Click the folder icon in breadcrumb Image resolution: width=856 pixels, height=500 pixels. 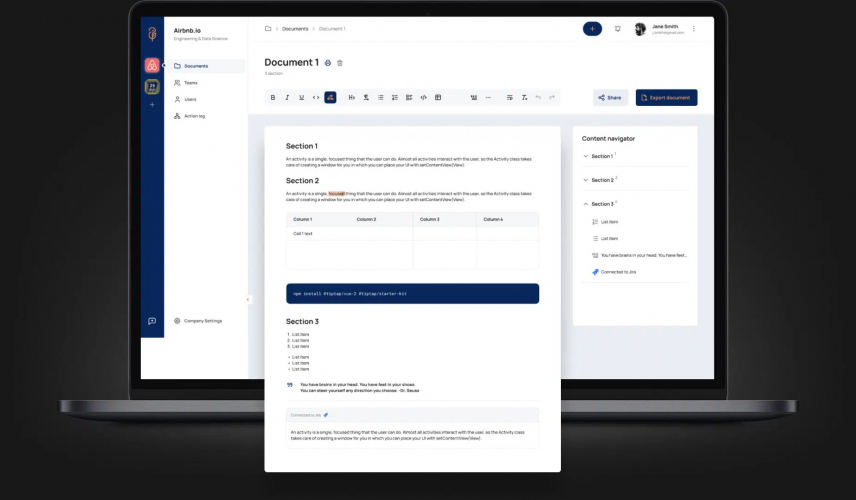[268, 29]
